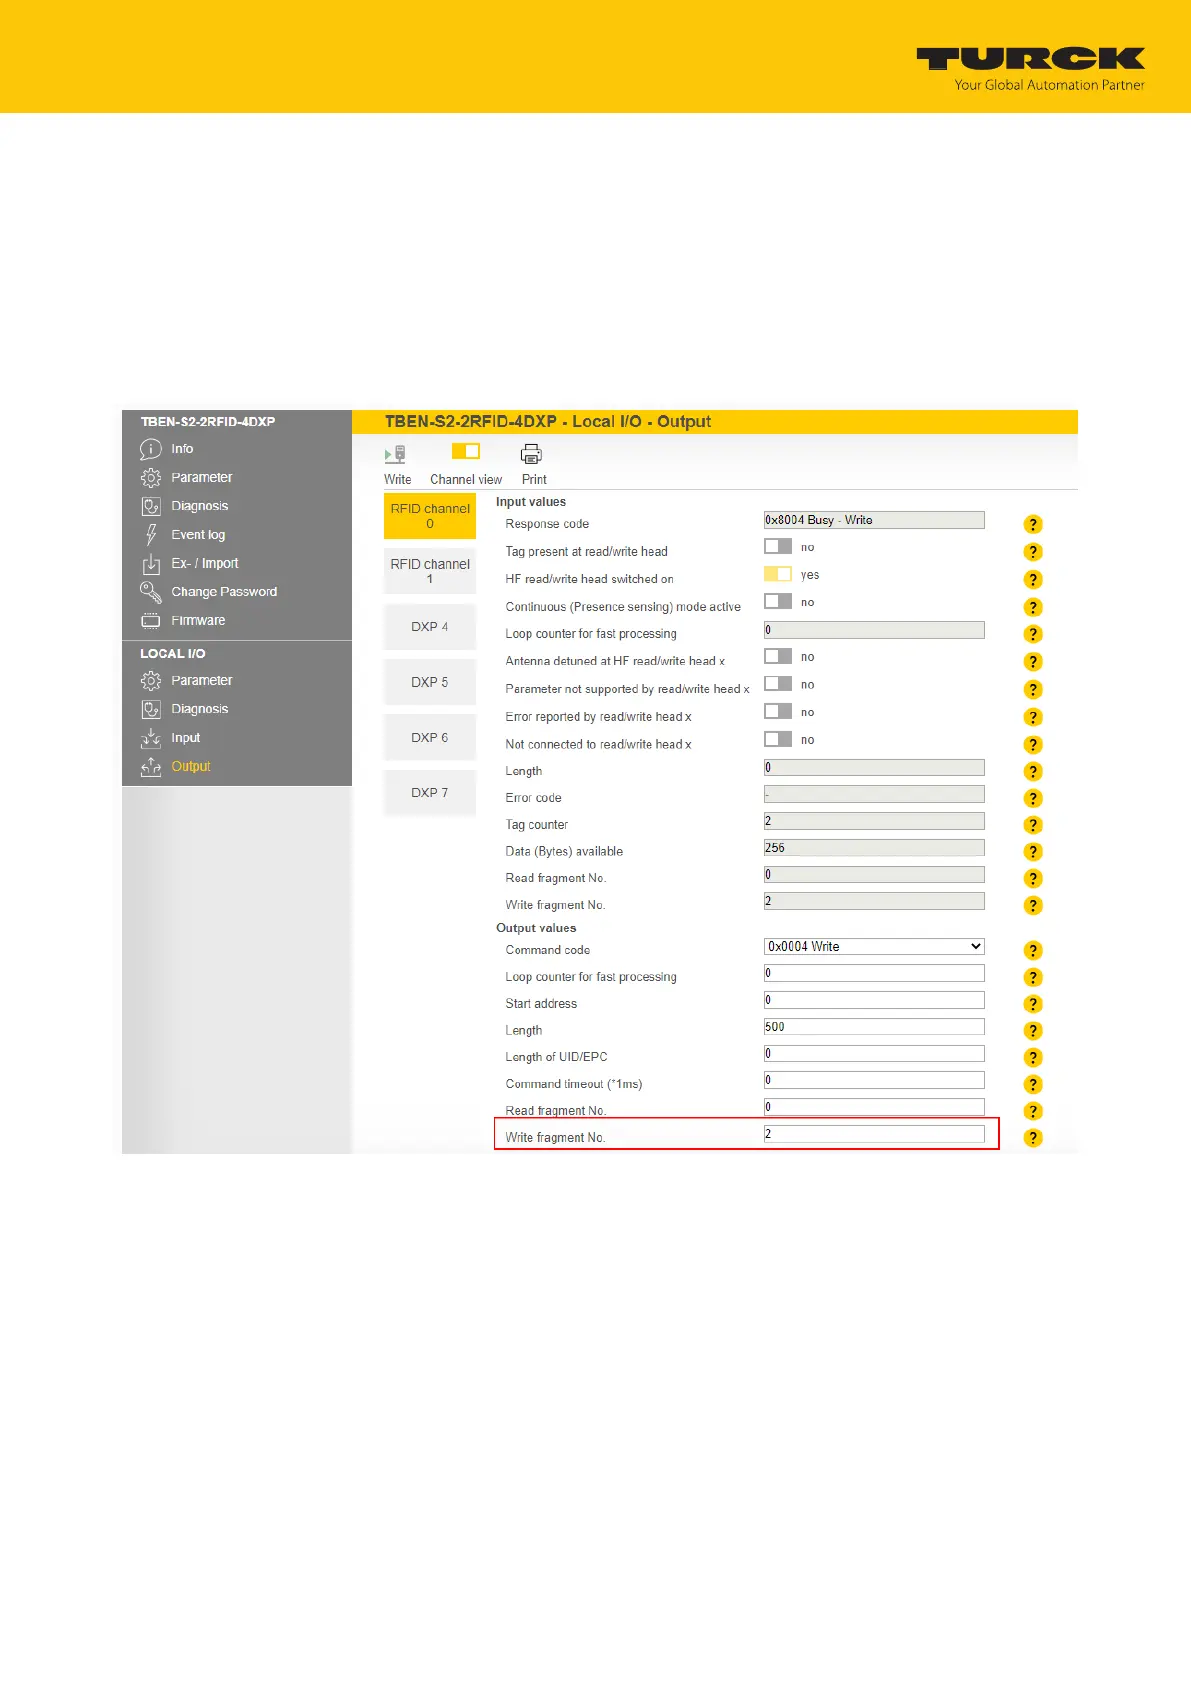Select the RFID channel 0 tab
1191x1684 pixels.
(430, 516)
